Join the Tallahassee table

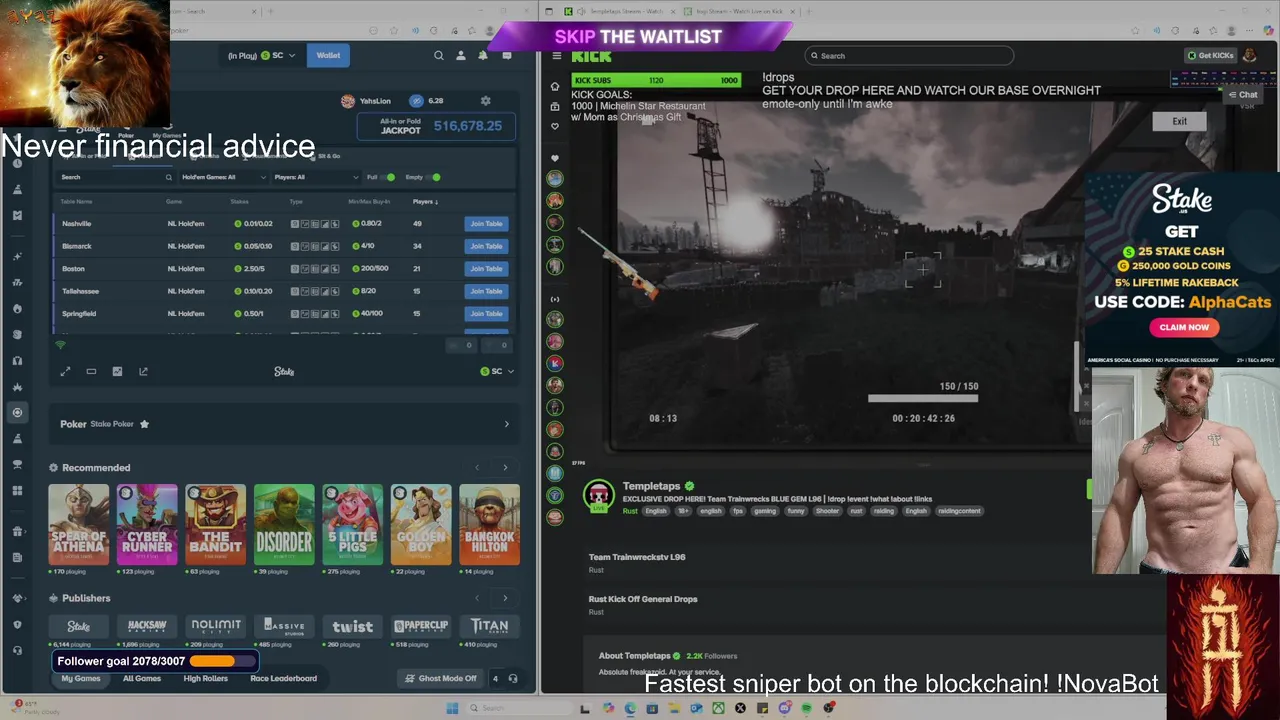tap(486, 291)
